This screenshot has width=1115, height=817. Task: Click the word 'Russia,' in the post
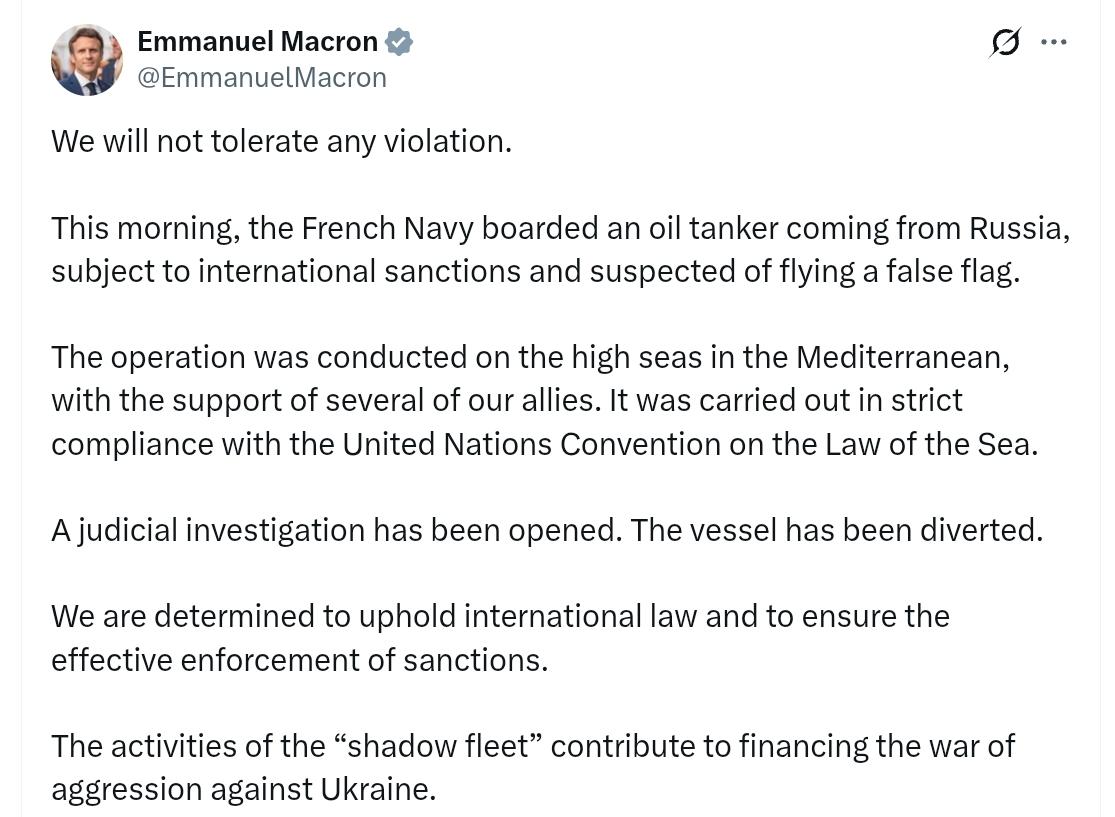pos(1019,228)
